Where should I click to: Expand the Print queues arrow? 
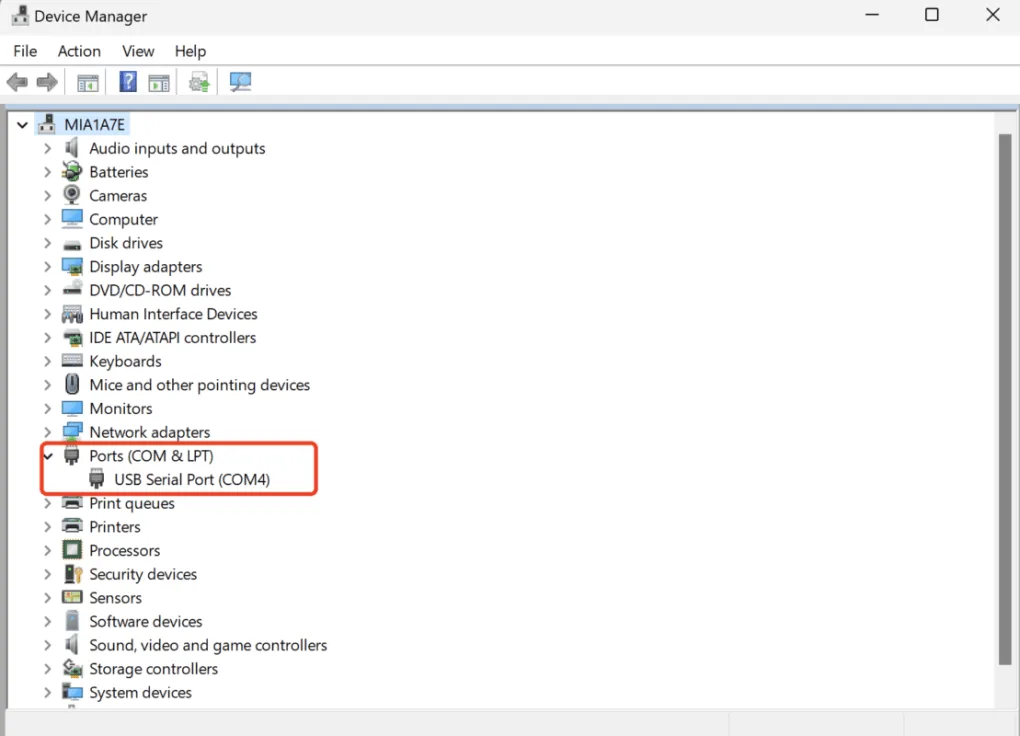click(47, 503)
